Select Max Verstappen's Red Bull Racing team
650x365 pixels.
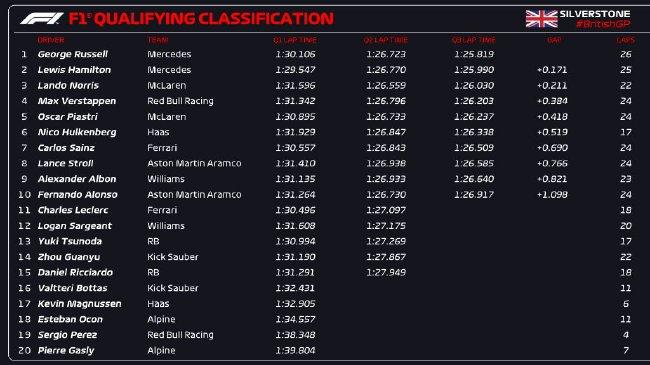coord(180,101)
